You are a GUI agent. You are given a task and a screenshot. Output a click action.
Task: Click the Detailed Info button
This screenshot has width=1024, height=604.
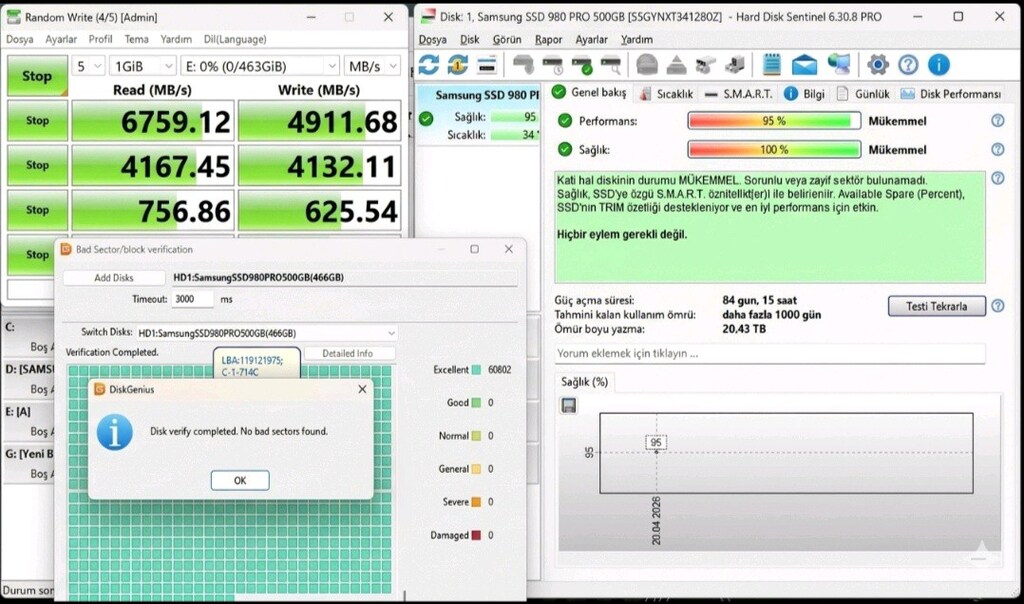pos(347,353)
